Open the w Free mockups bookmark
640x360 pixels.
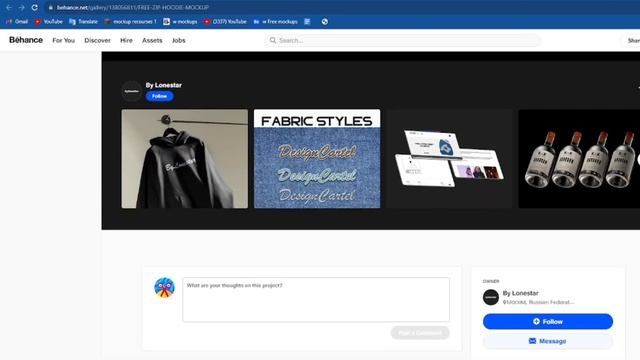coord(276,22)
